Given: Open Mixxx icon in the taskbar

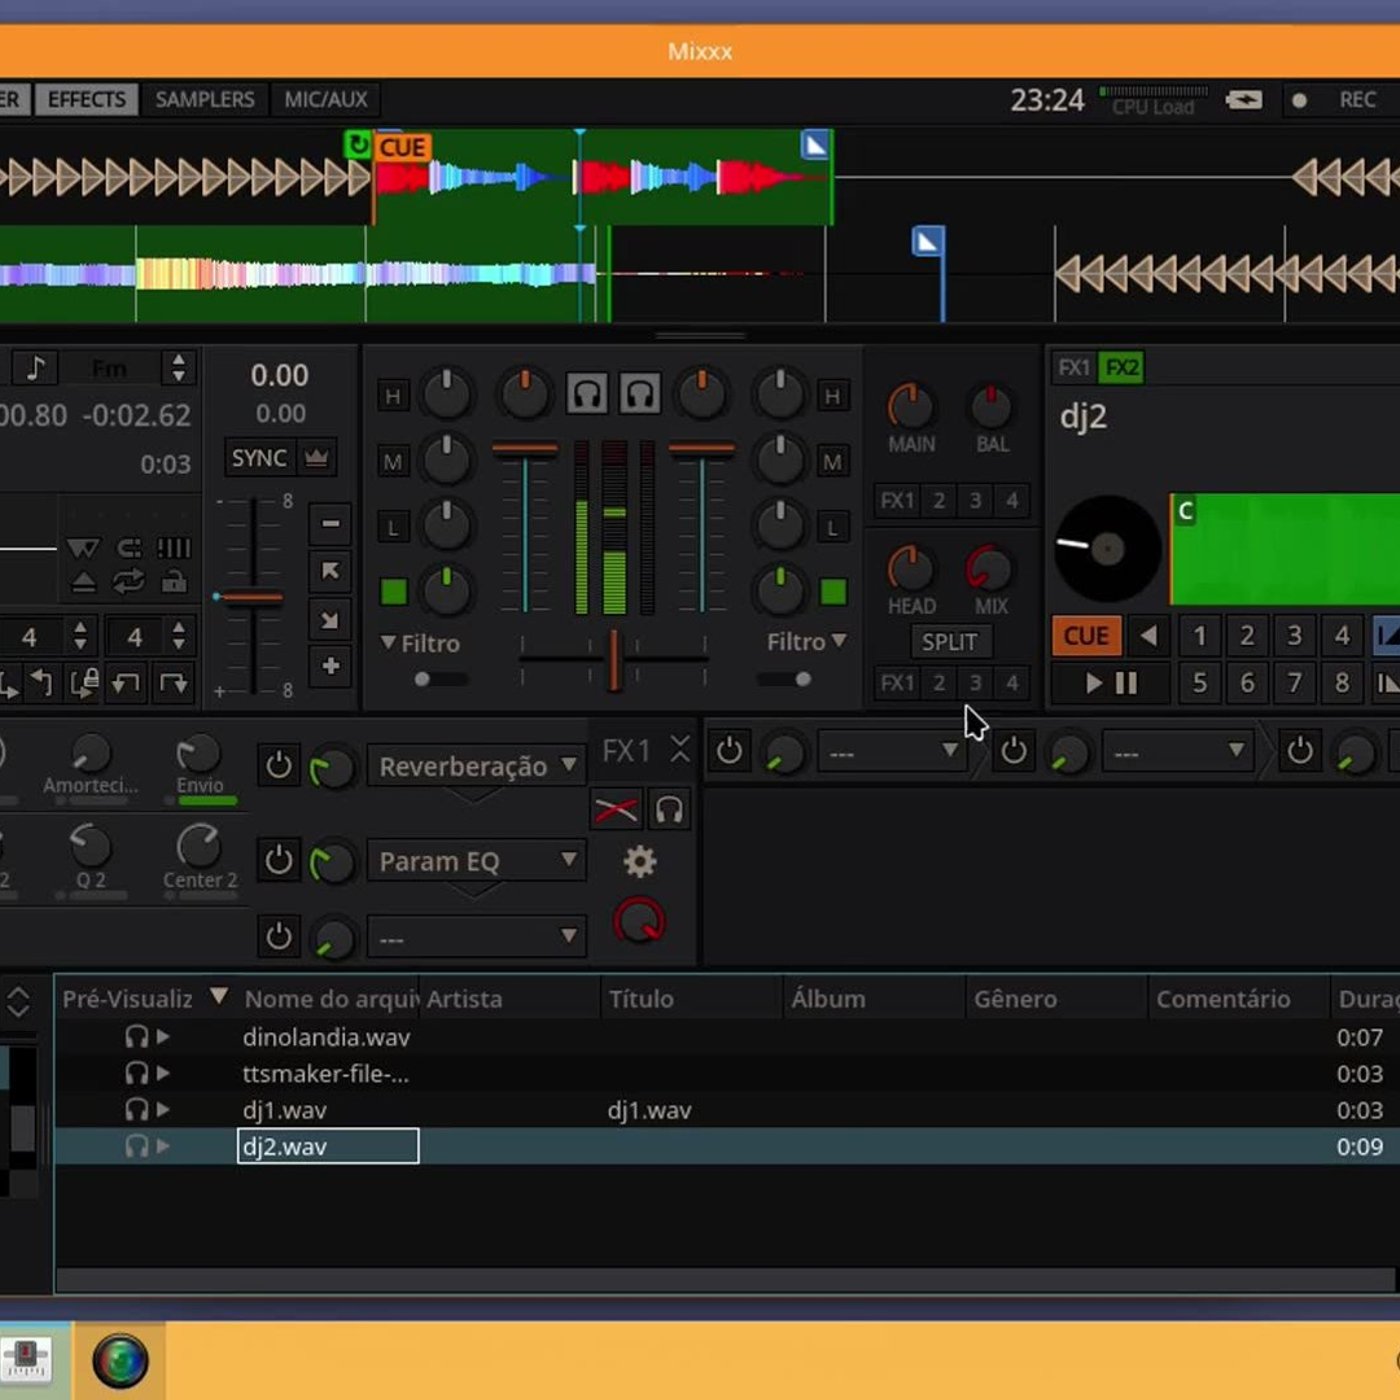Looking at the screenshot, I should (27, 1360).
